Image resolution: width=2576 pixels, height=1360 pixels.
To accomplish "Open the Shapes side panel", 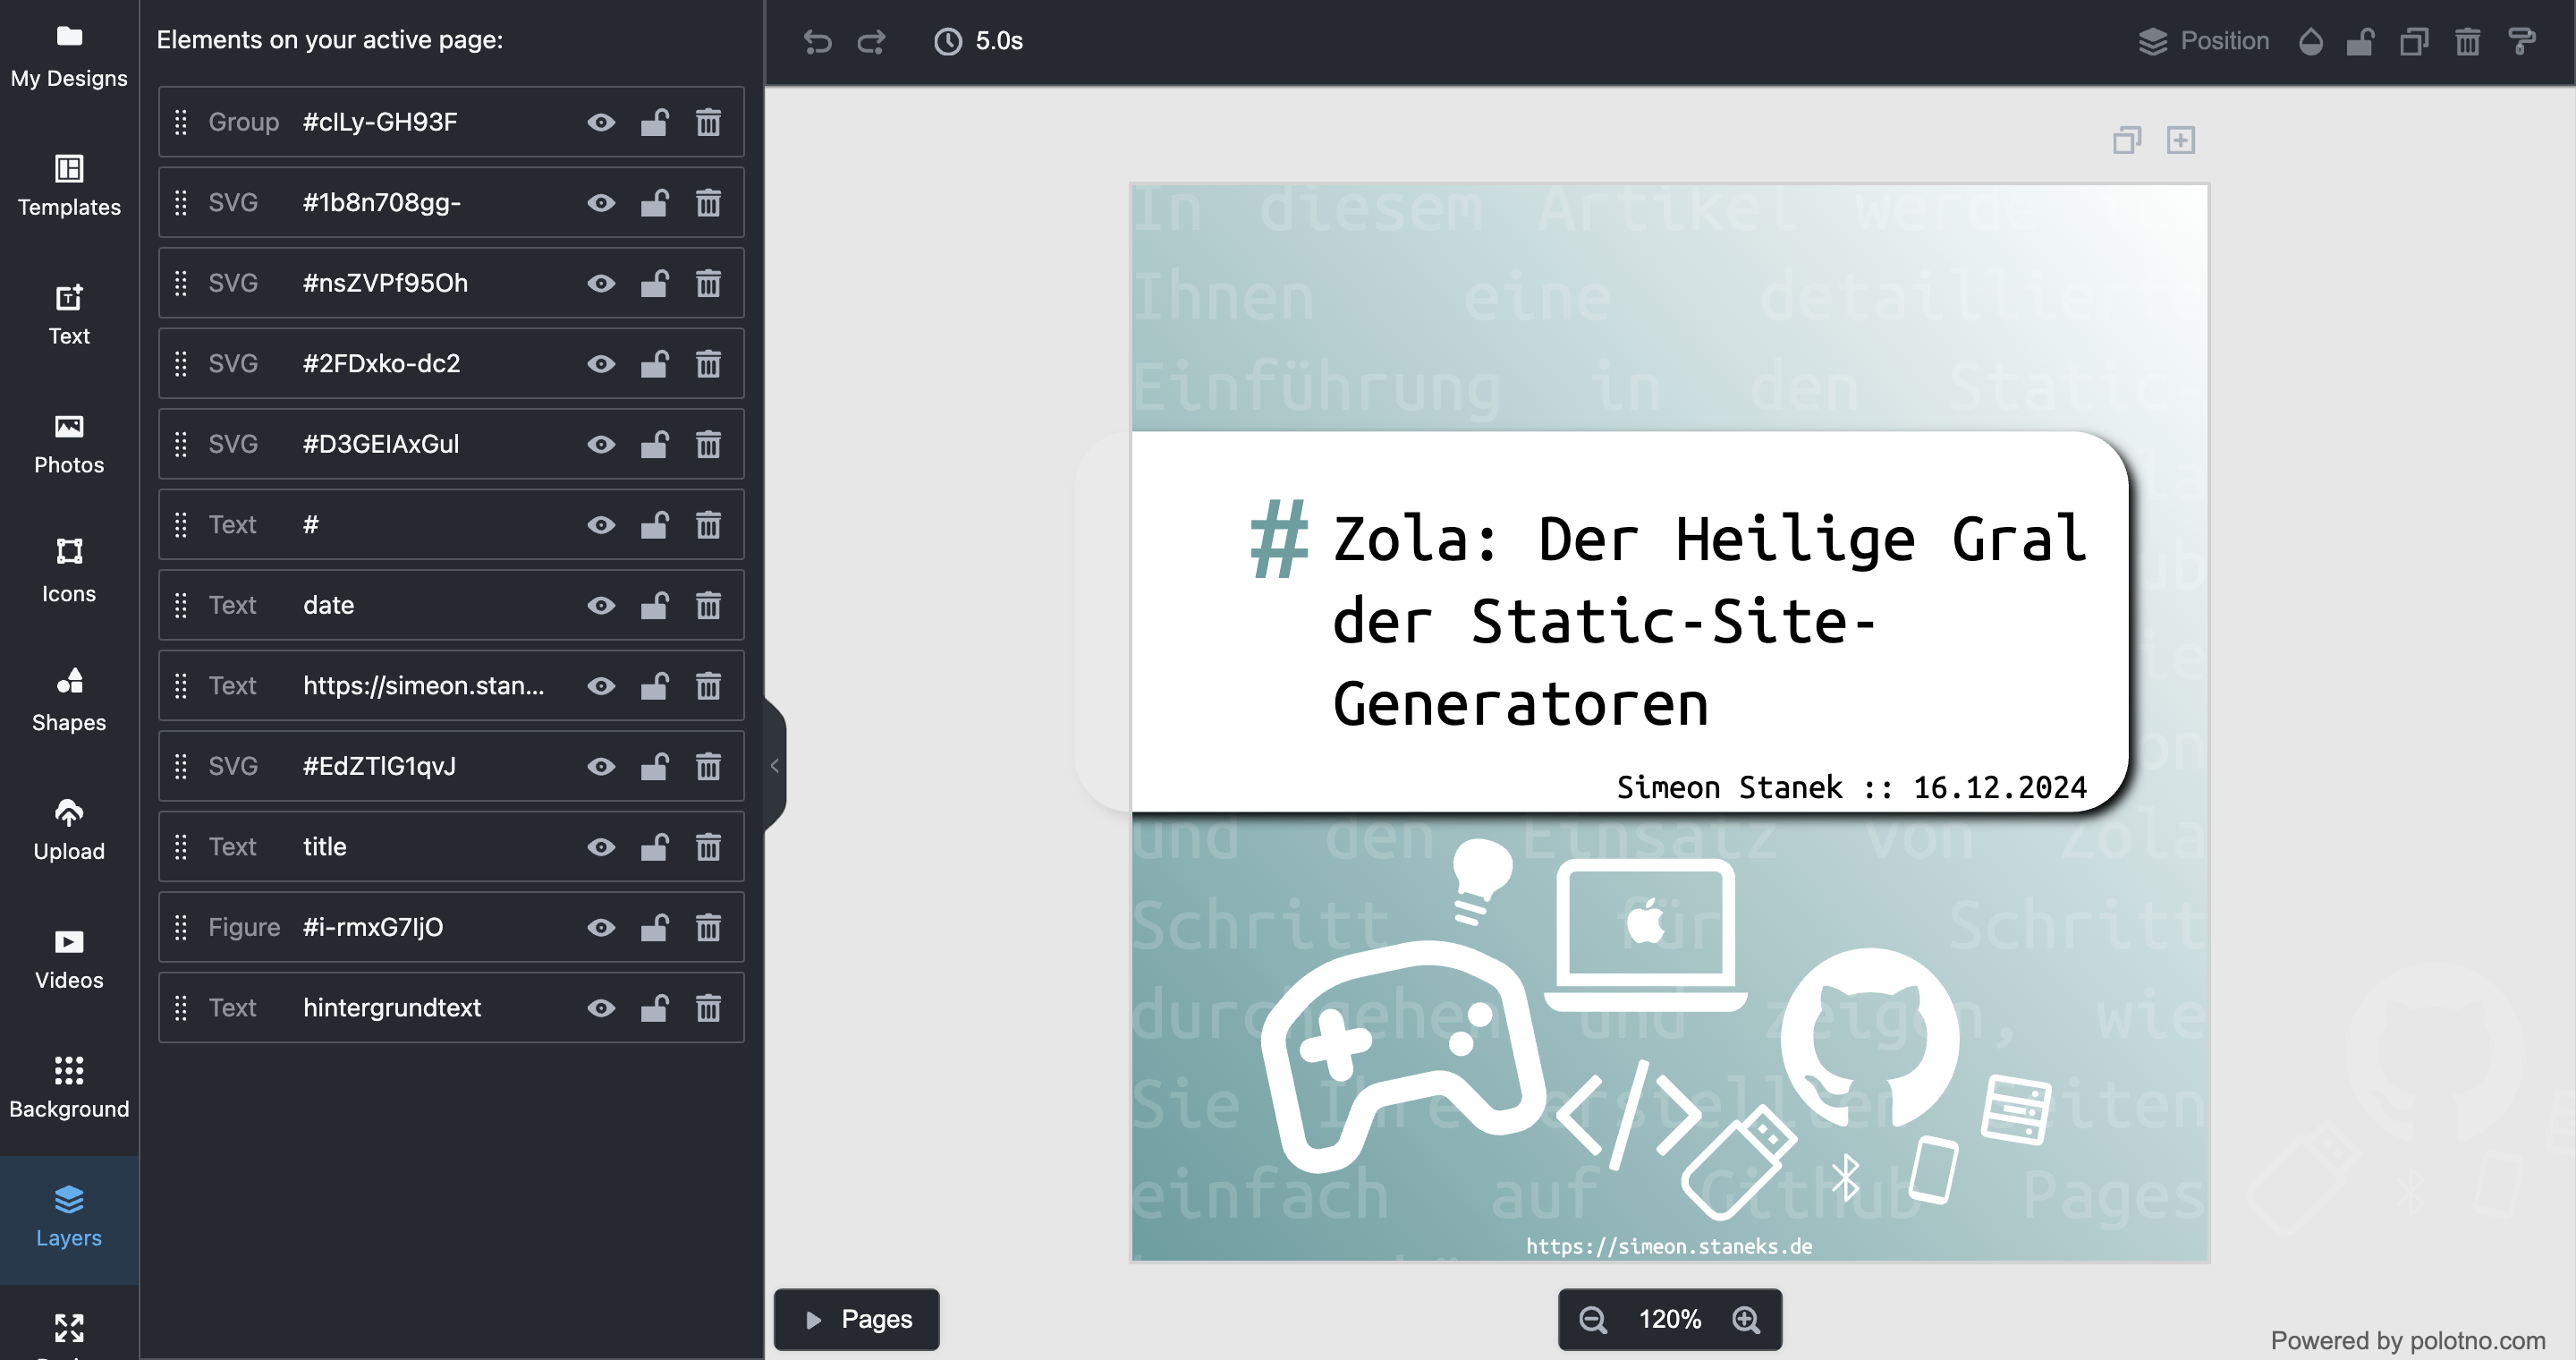I will point(69,701).
